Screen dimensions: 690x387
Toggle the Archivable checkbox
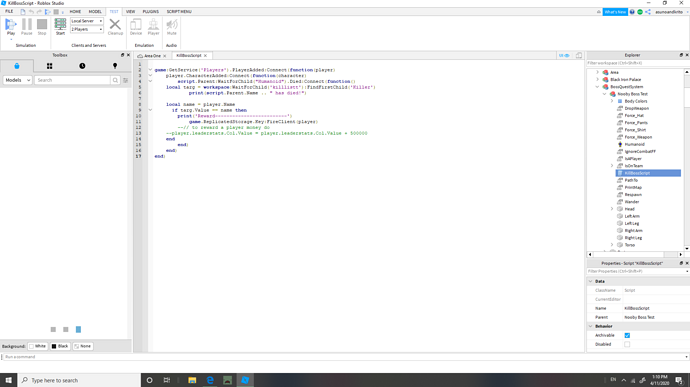627,335
